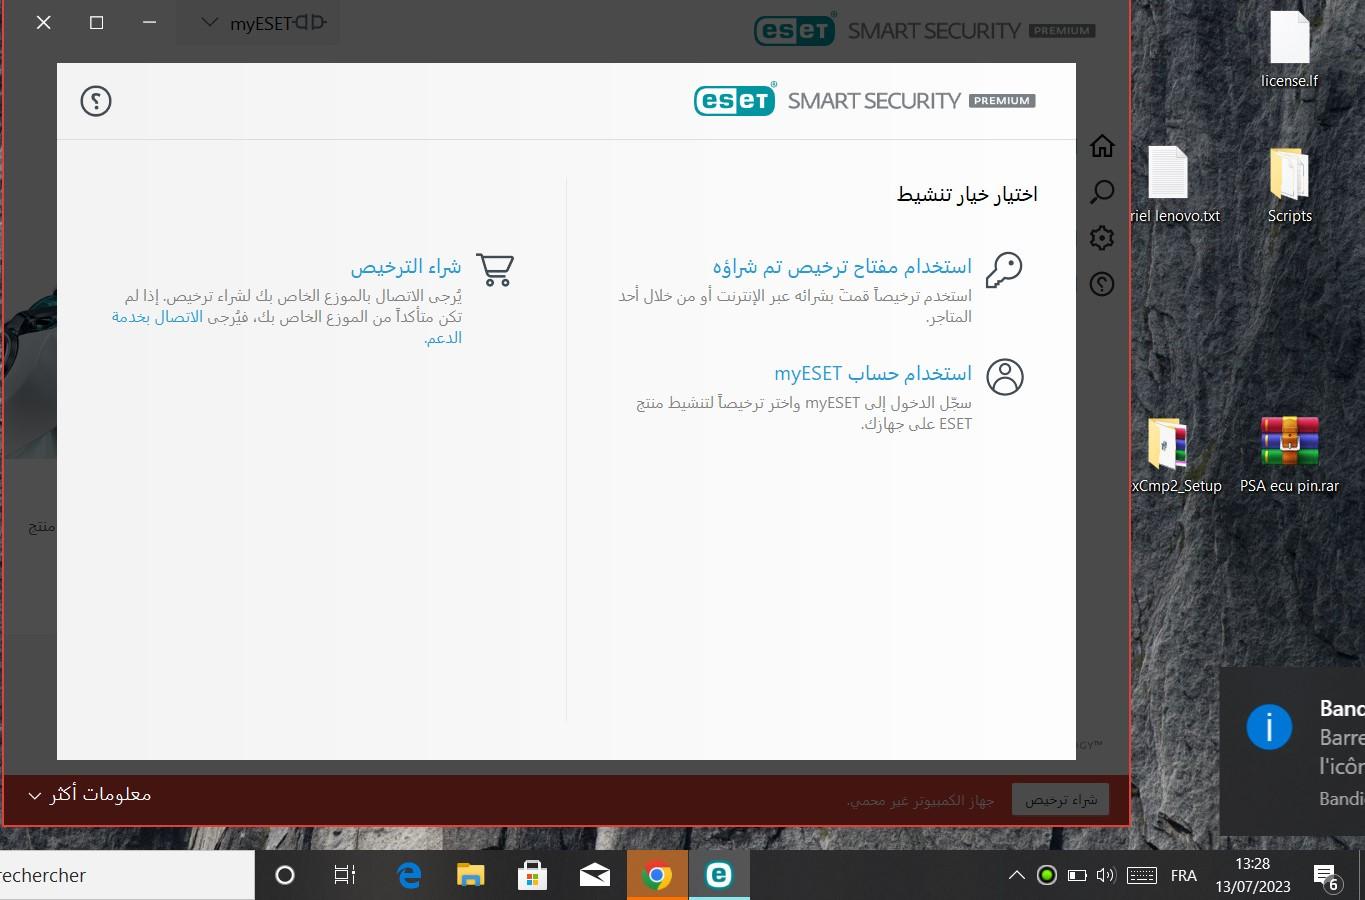Show hidden system tray icons
The image size is (1365, 900).
pos(1017,875)
